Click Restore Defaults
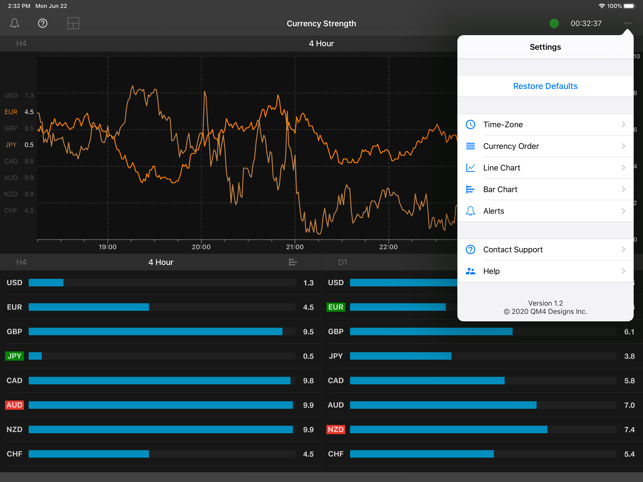The width and height of the screenshot is (643, 482). coord(545,86)
